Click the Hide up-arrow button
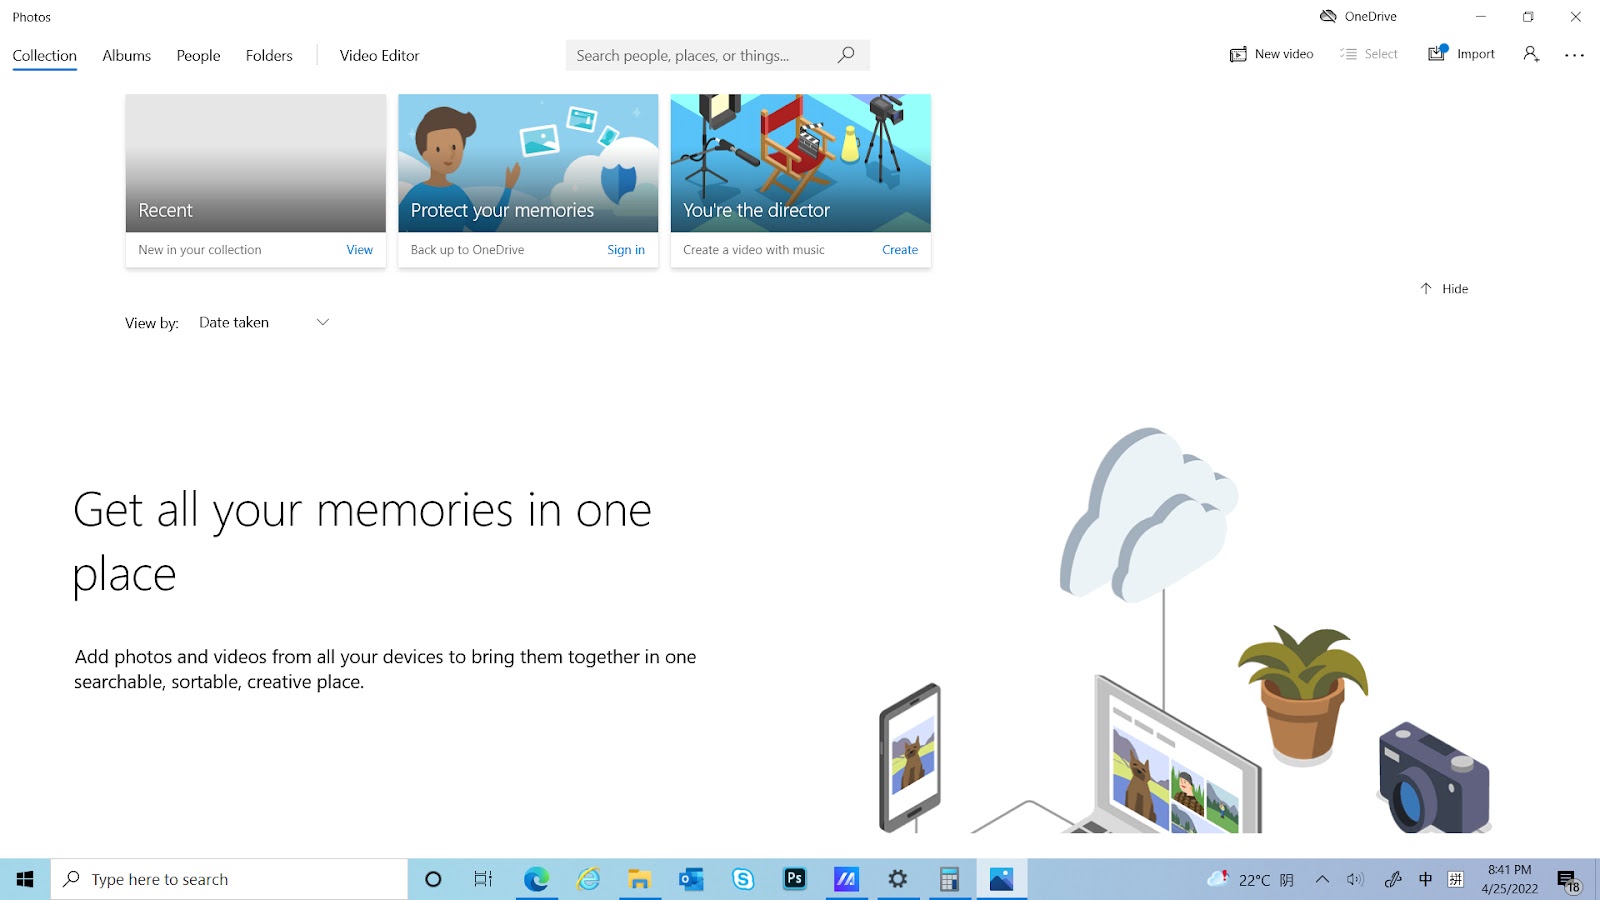Screen dimensions: 1600x900 tap(1444, 288)
